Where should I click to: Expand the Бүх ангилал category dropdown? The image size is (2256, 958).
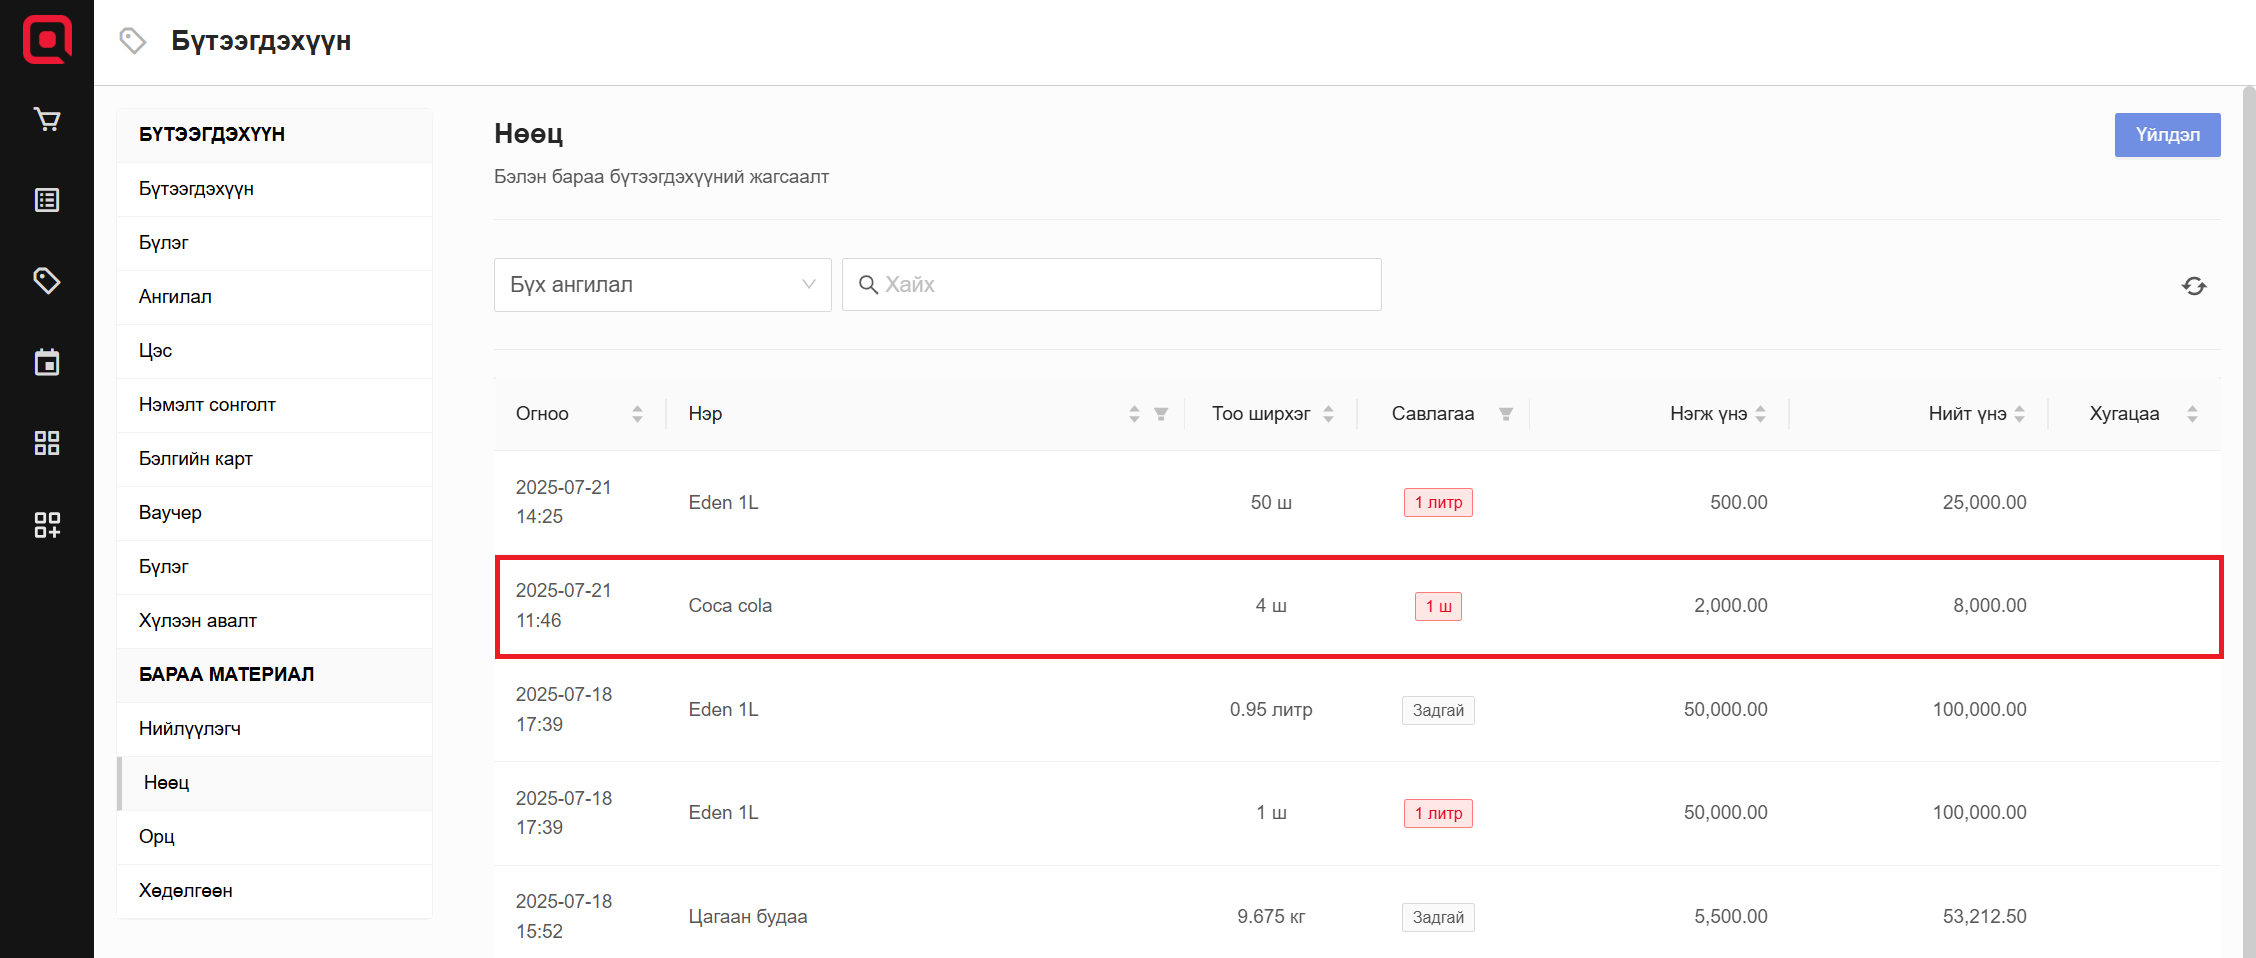662,285
